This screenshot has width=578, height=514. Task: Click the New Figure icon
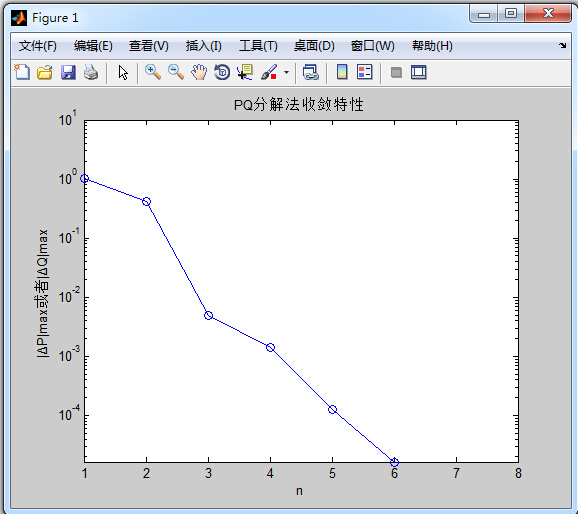[x=22, y=72]
